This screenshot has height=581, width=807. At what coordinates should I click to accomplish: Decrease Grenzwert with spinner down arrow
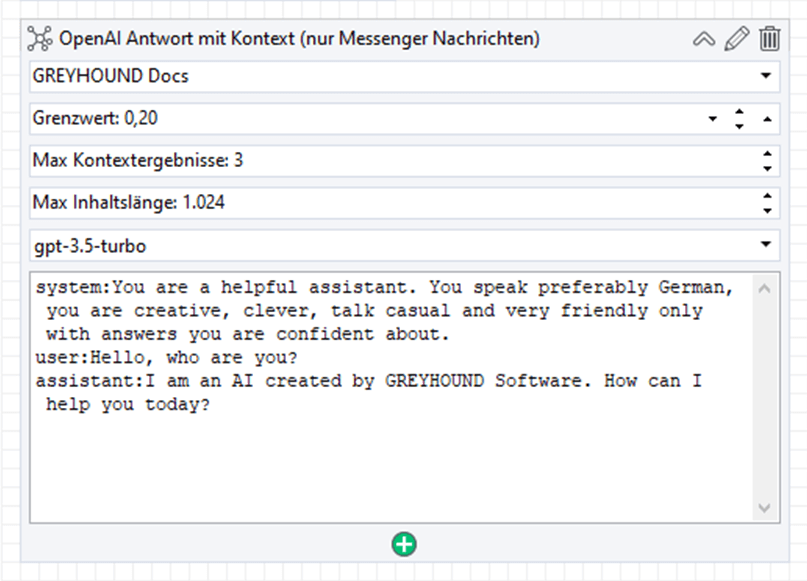[x=740, y=126]
